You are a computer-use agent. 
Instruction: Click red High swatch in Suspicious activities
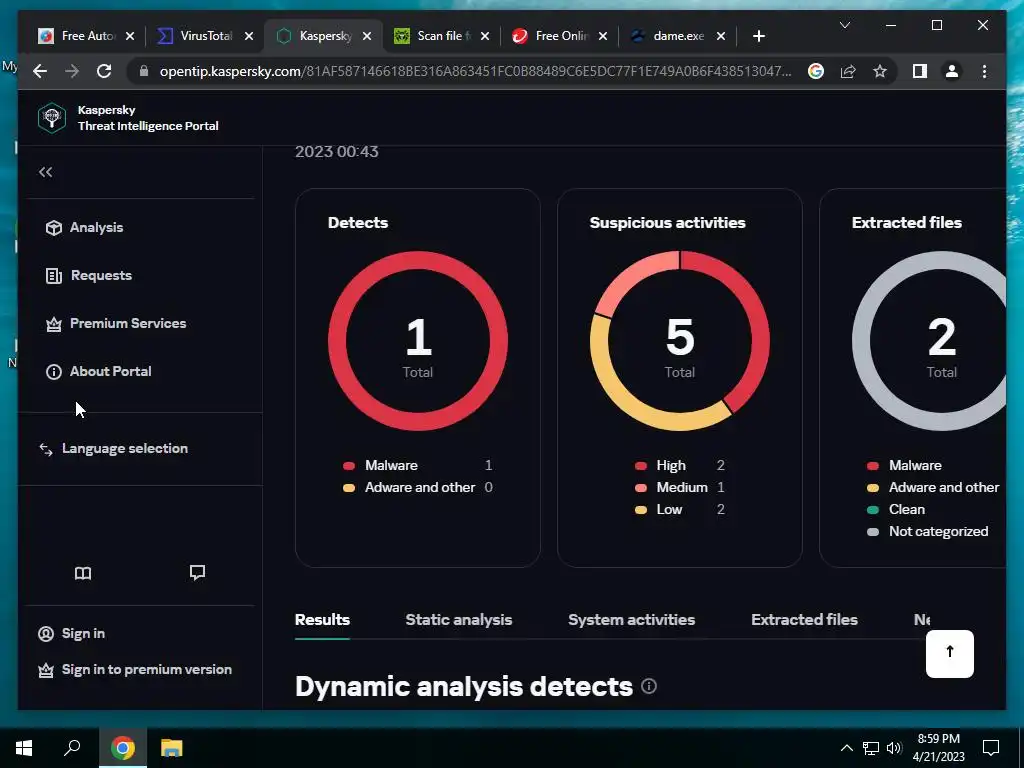pyautogui.click(x=641, y=466)
